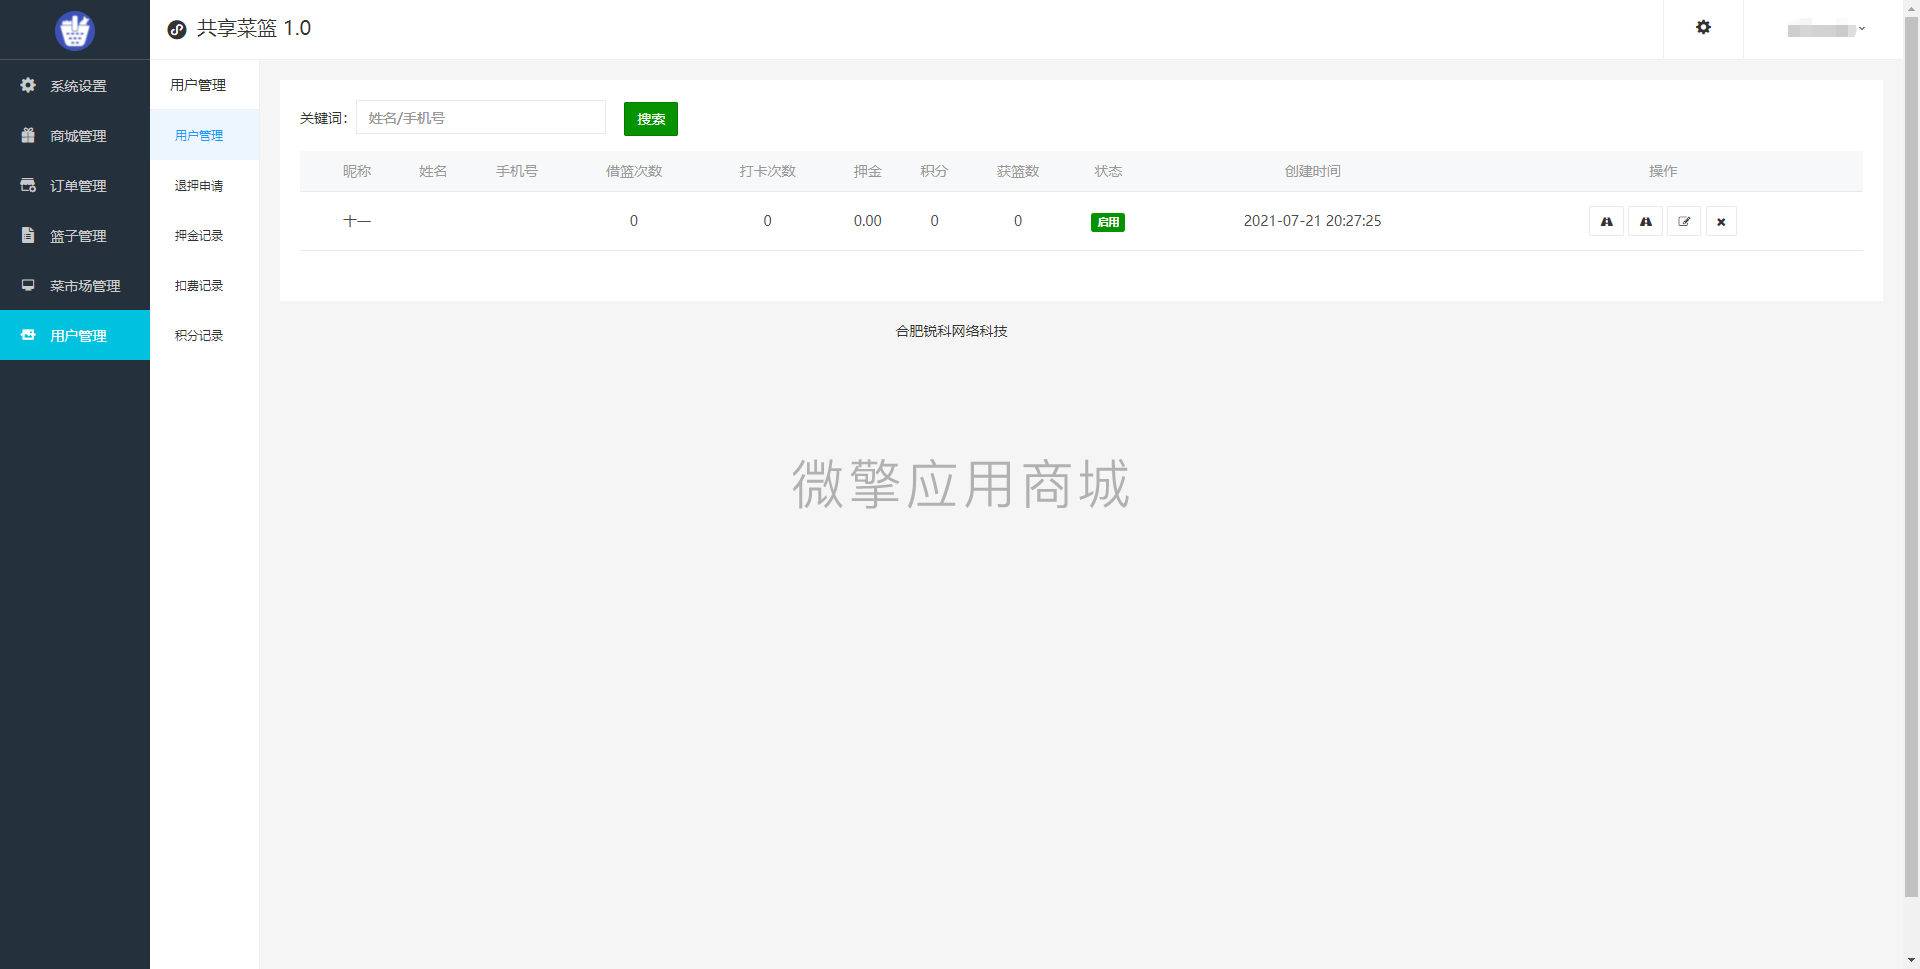Screen dimensions: 1920x969
Task: Click the 用户管理 icon in the dark sidebar
Action: click(28, 335)
